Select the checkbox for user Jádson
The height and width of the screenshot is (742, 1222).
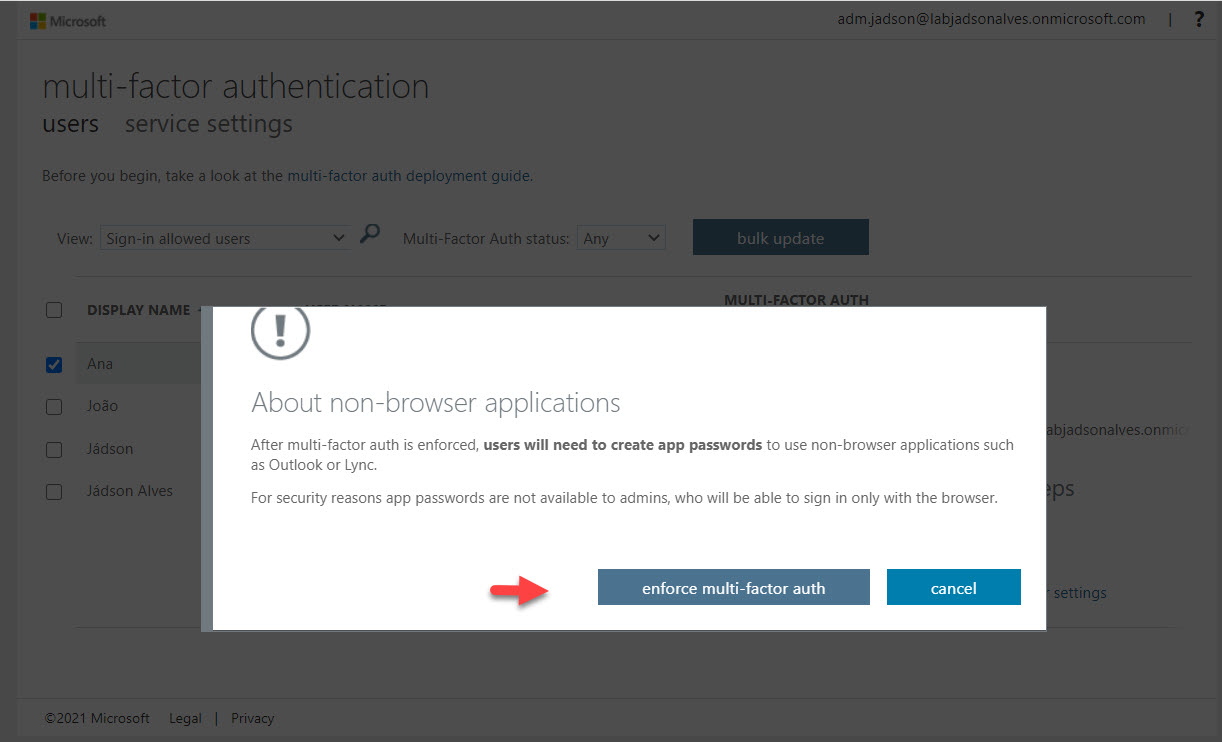54,450
